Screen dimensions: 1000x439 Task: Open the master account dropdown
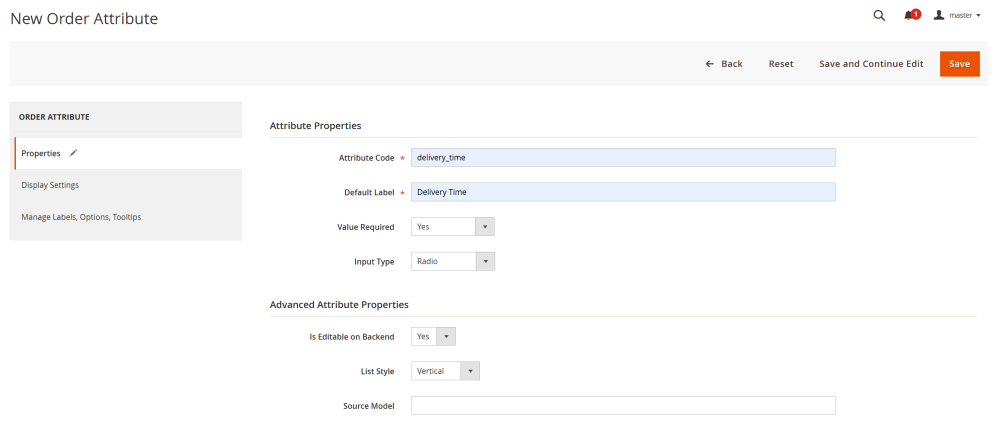[957, 15]
